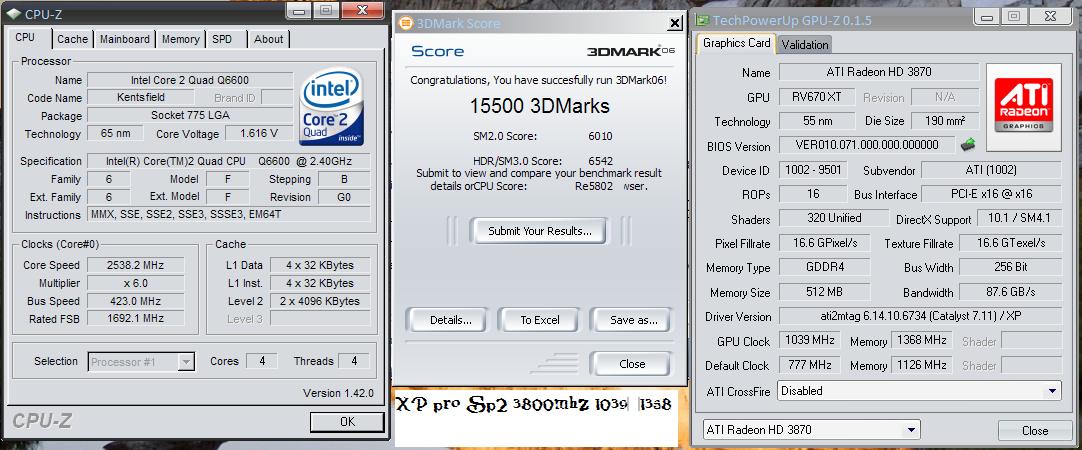Image resolution: width=1082 pixels, height=450 pixels.
Task: Click the Close button in GPU-Z
Action: coord(1034,430)
